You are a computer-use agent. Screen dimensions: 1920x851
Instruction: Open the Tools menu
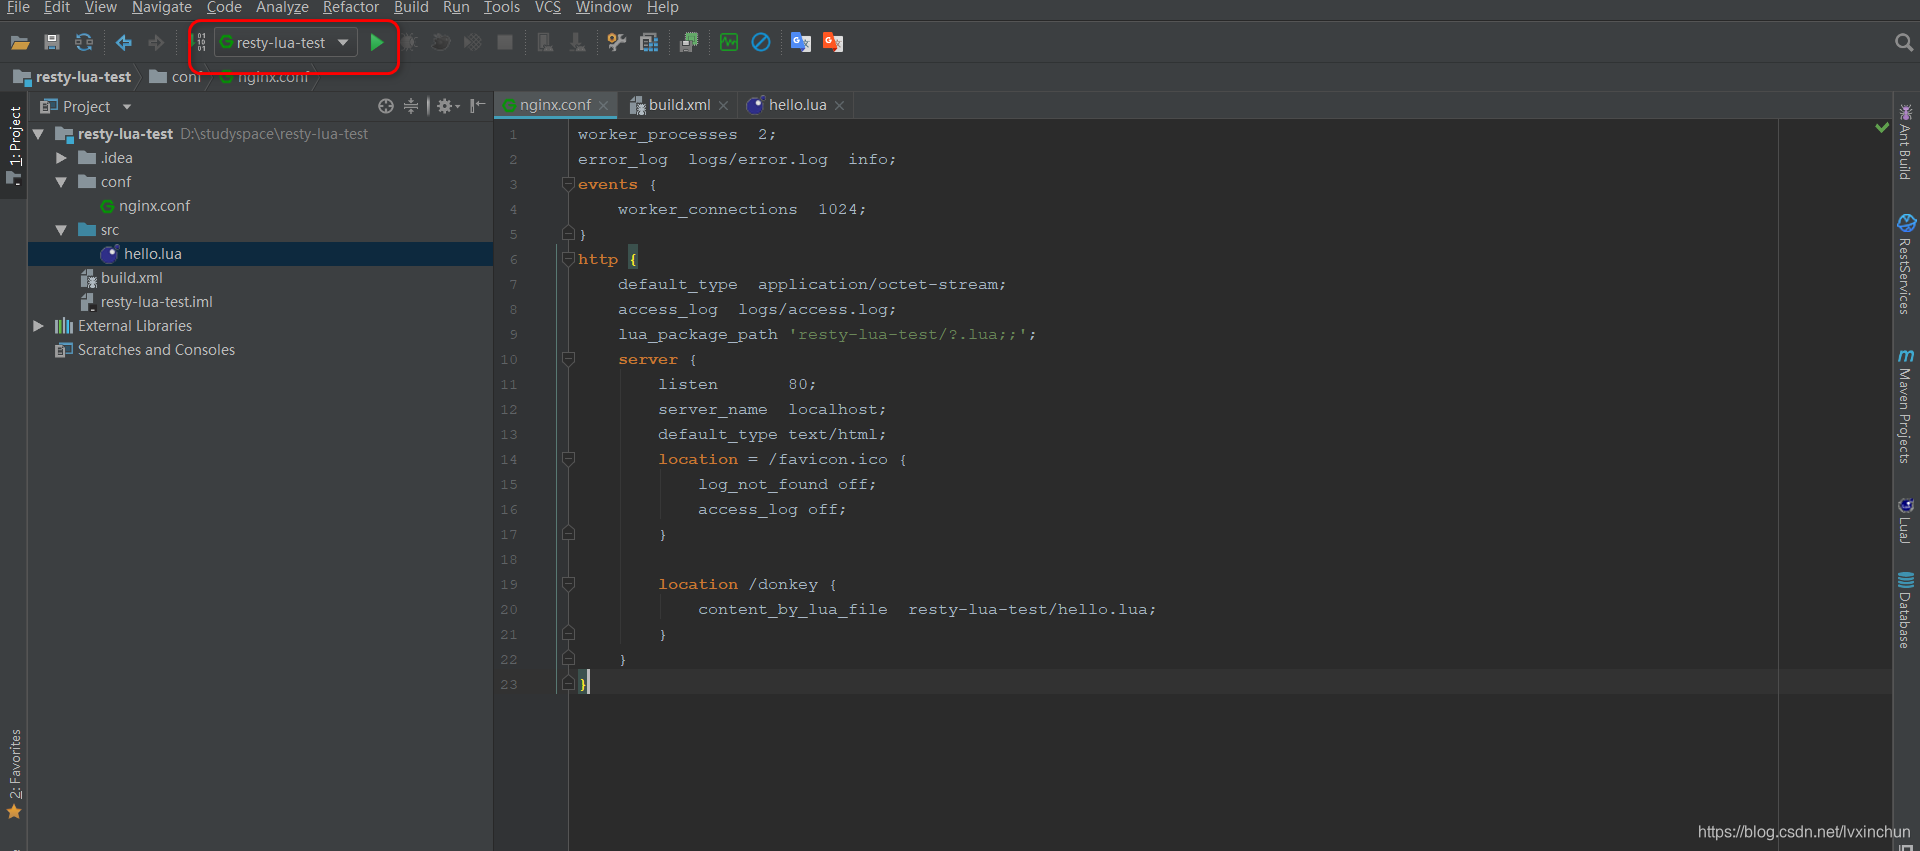502,8
